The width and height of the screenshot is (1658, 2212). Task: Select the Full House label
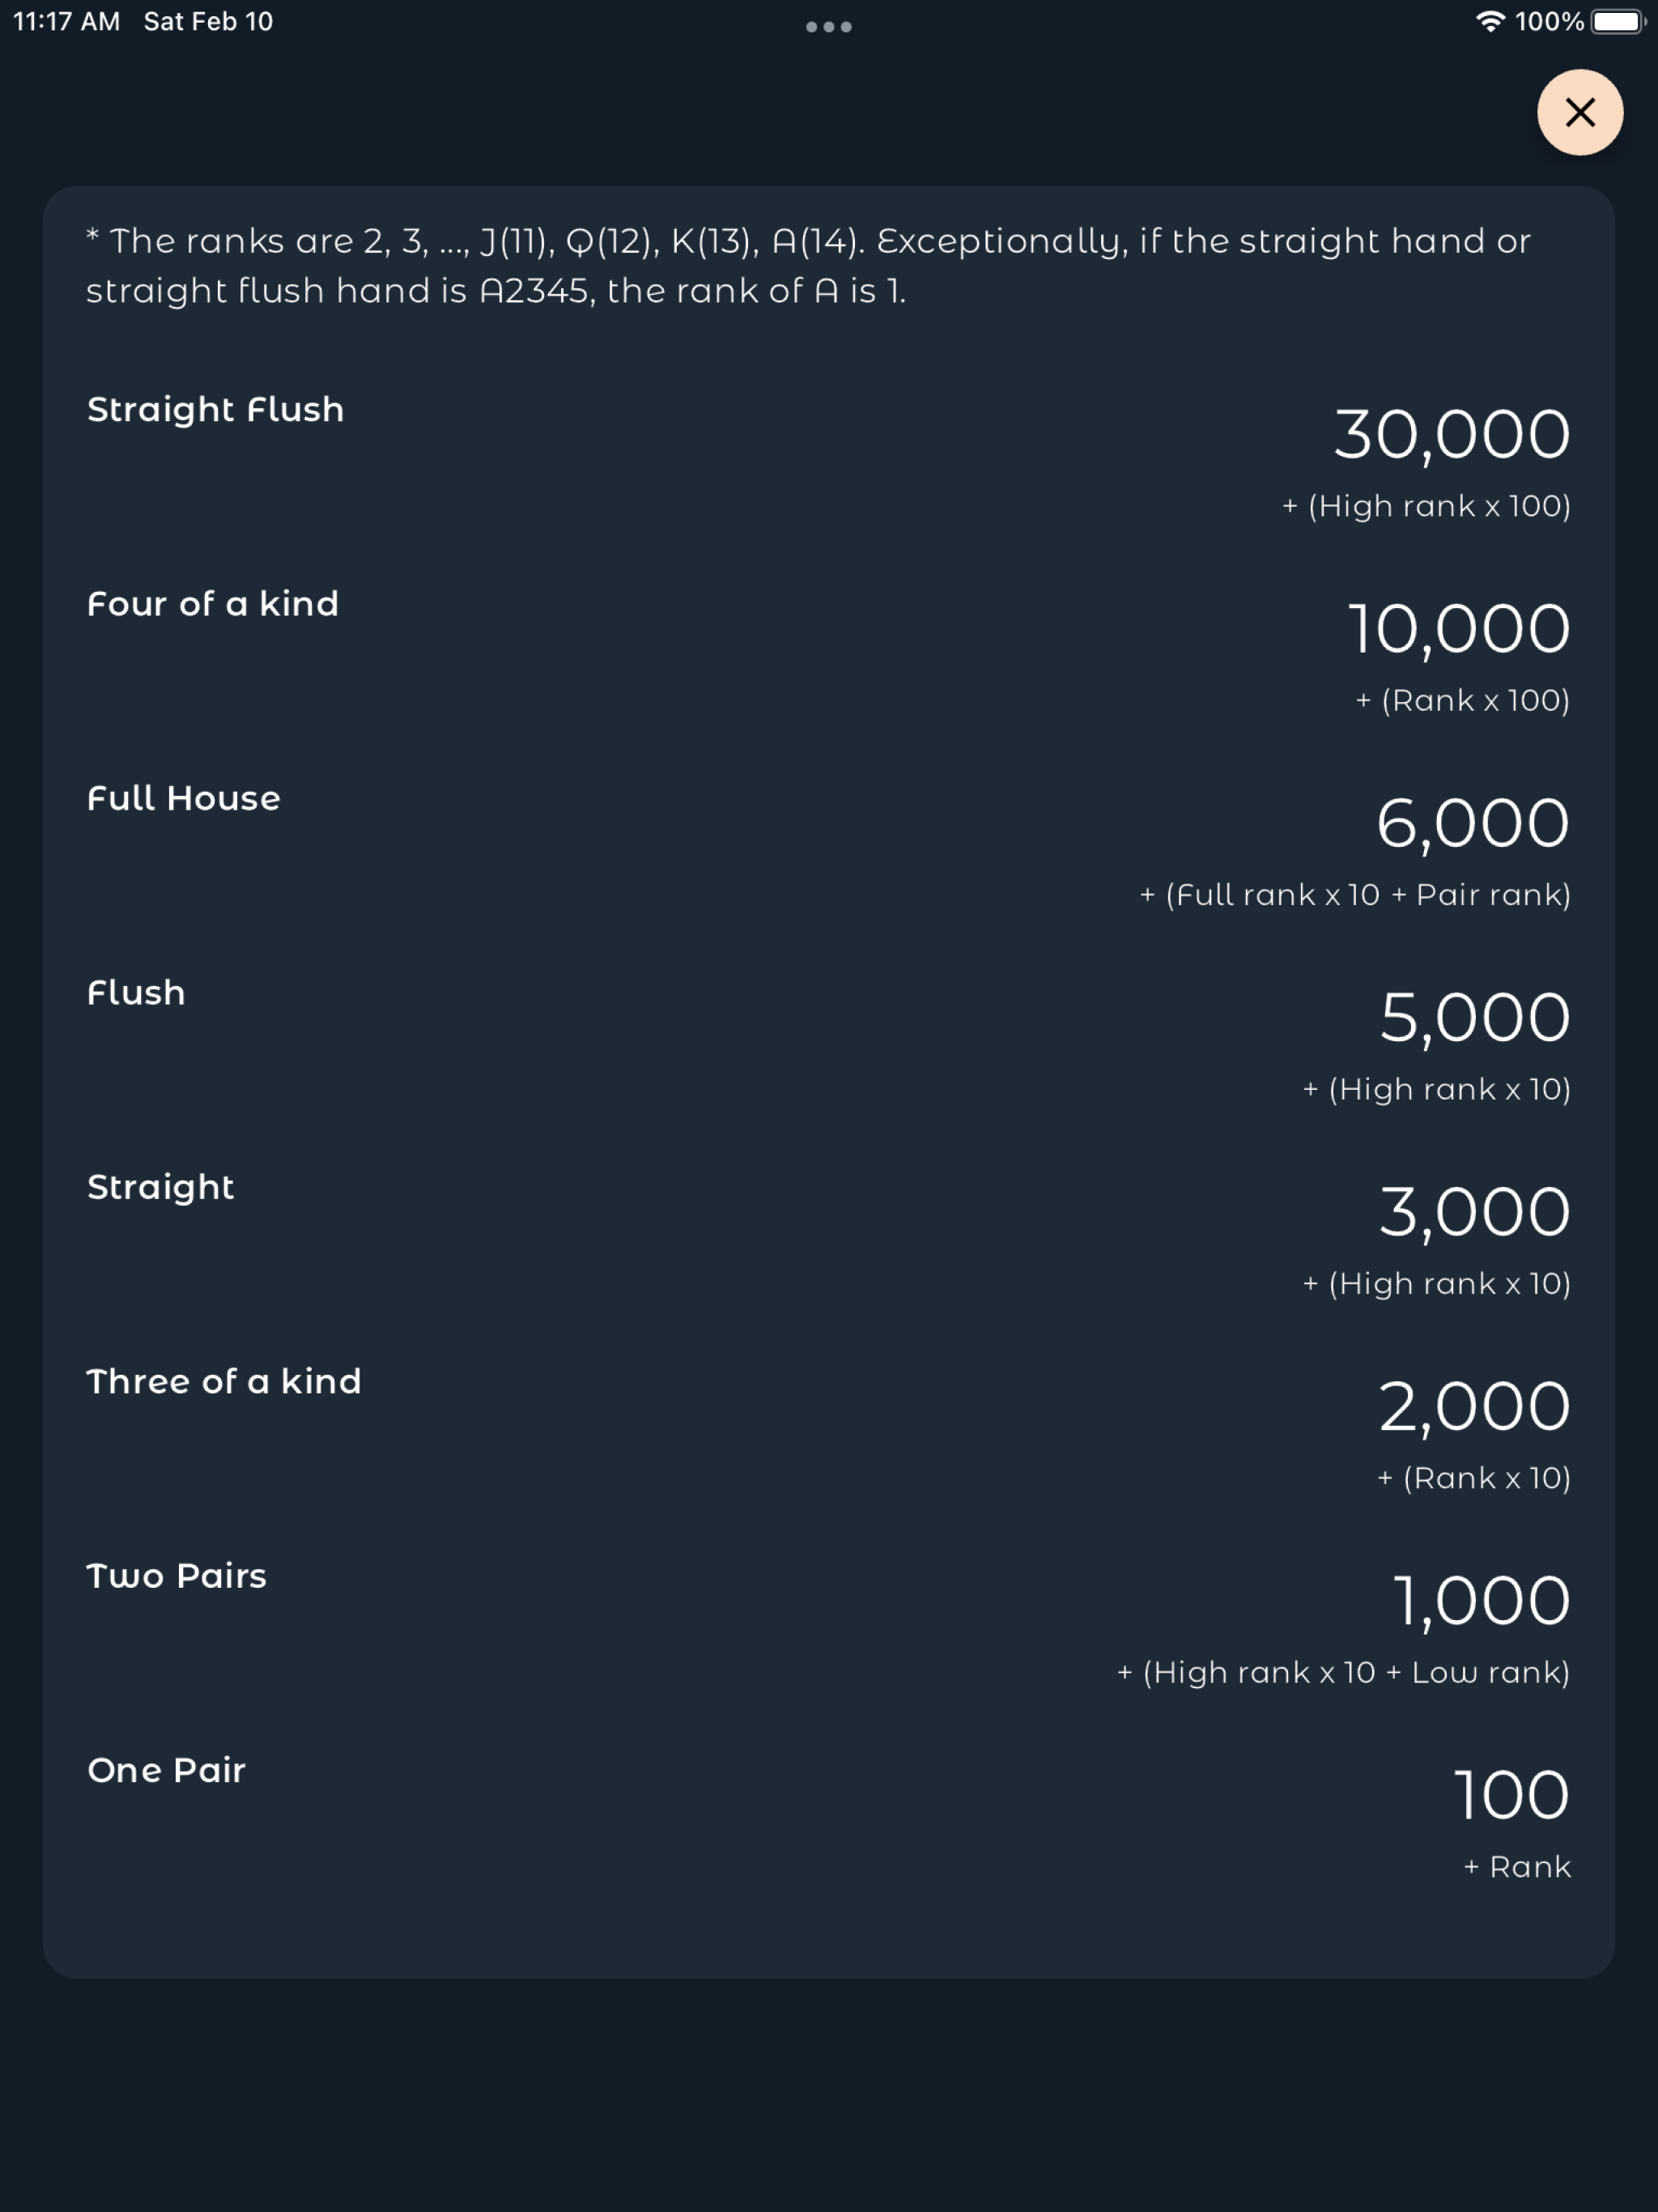(184, 799)
